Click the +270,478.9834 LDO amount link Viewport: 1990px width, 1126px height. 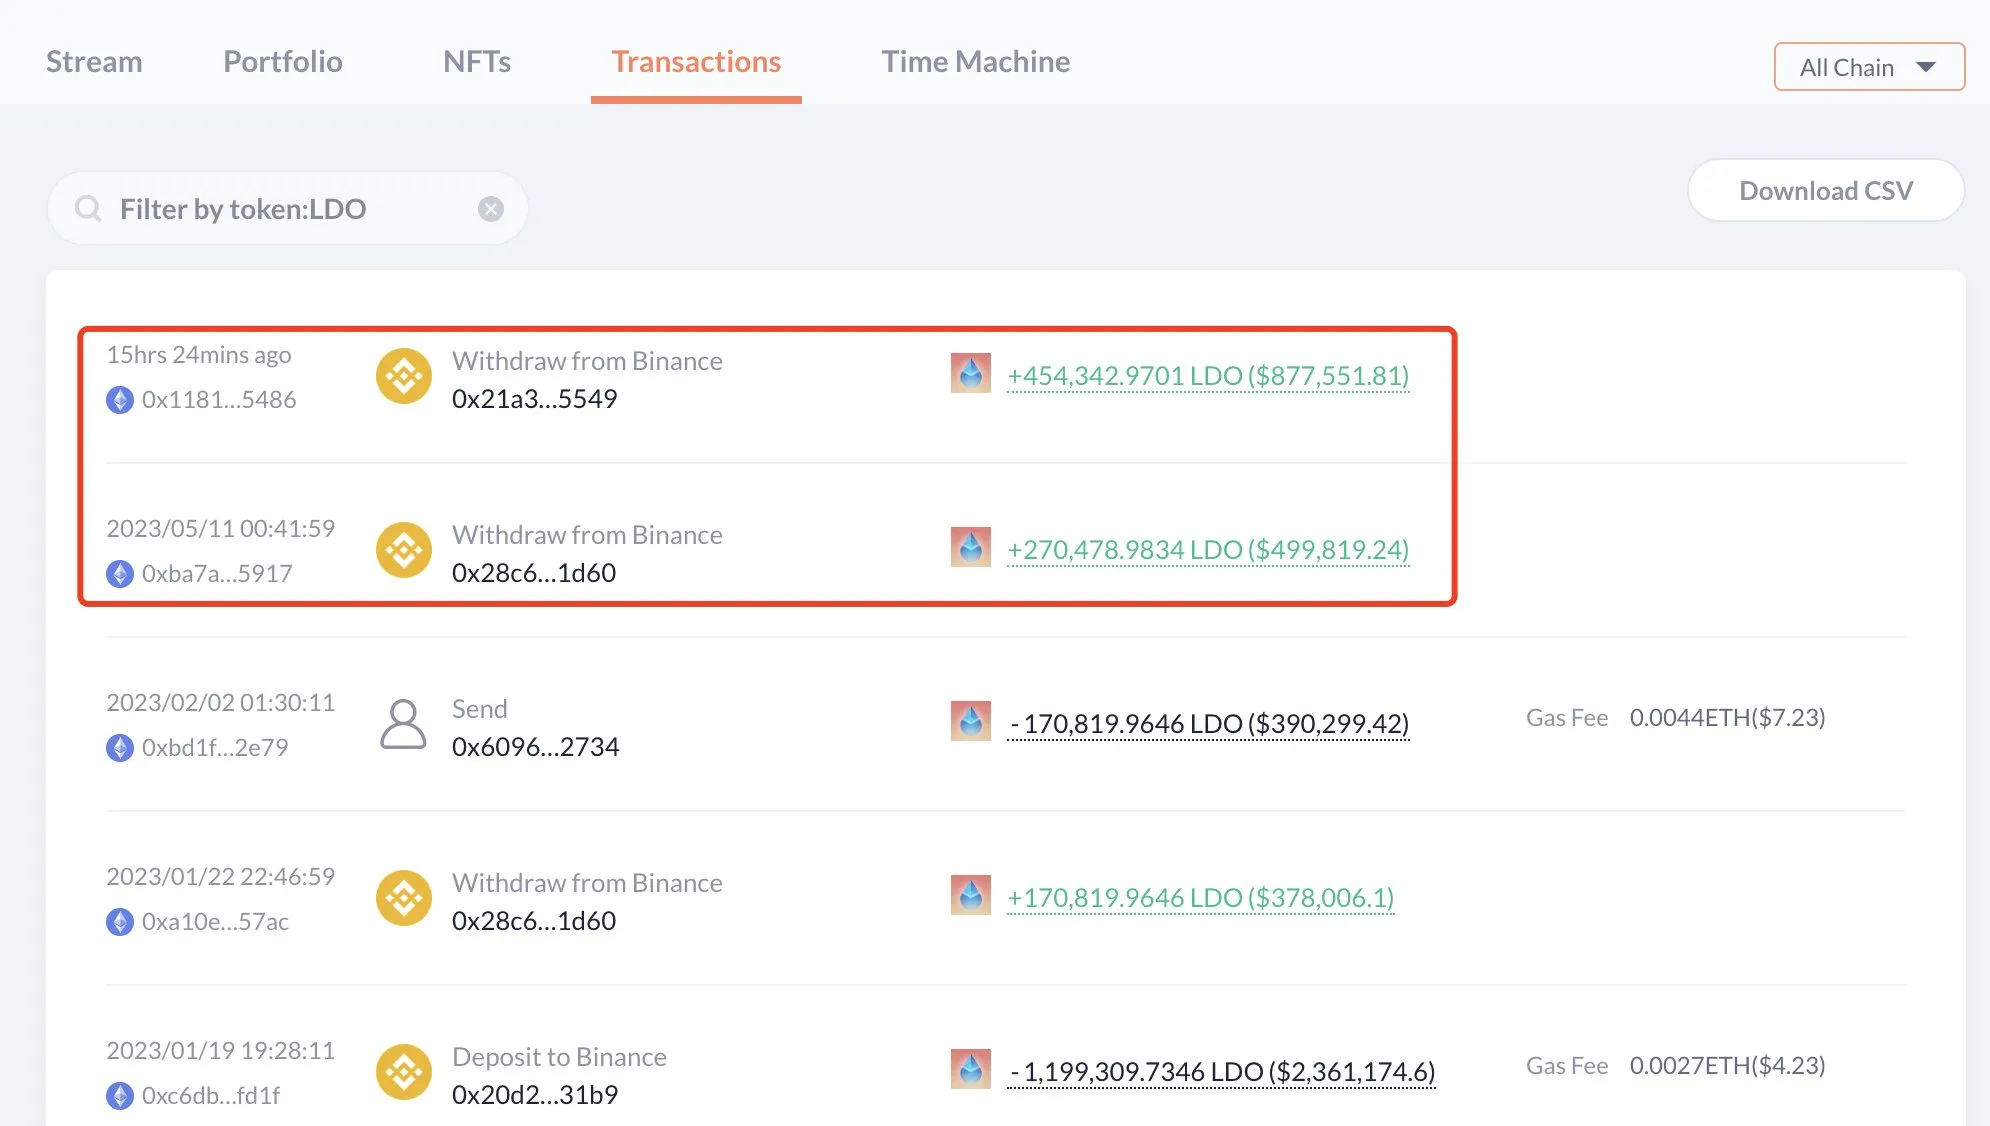pos(1207,550)
